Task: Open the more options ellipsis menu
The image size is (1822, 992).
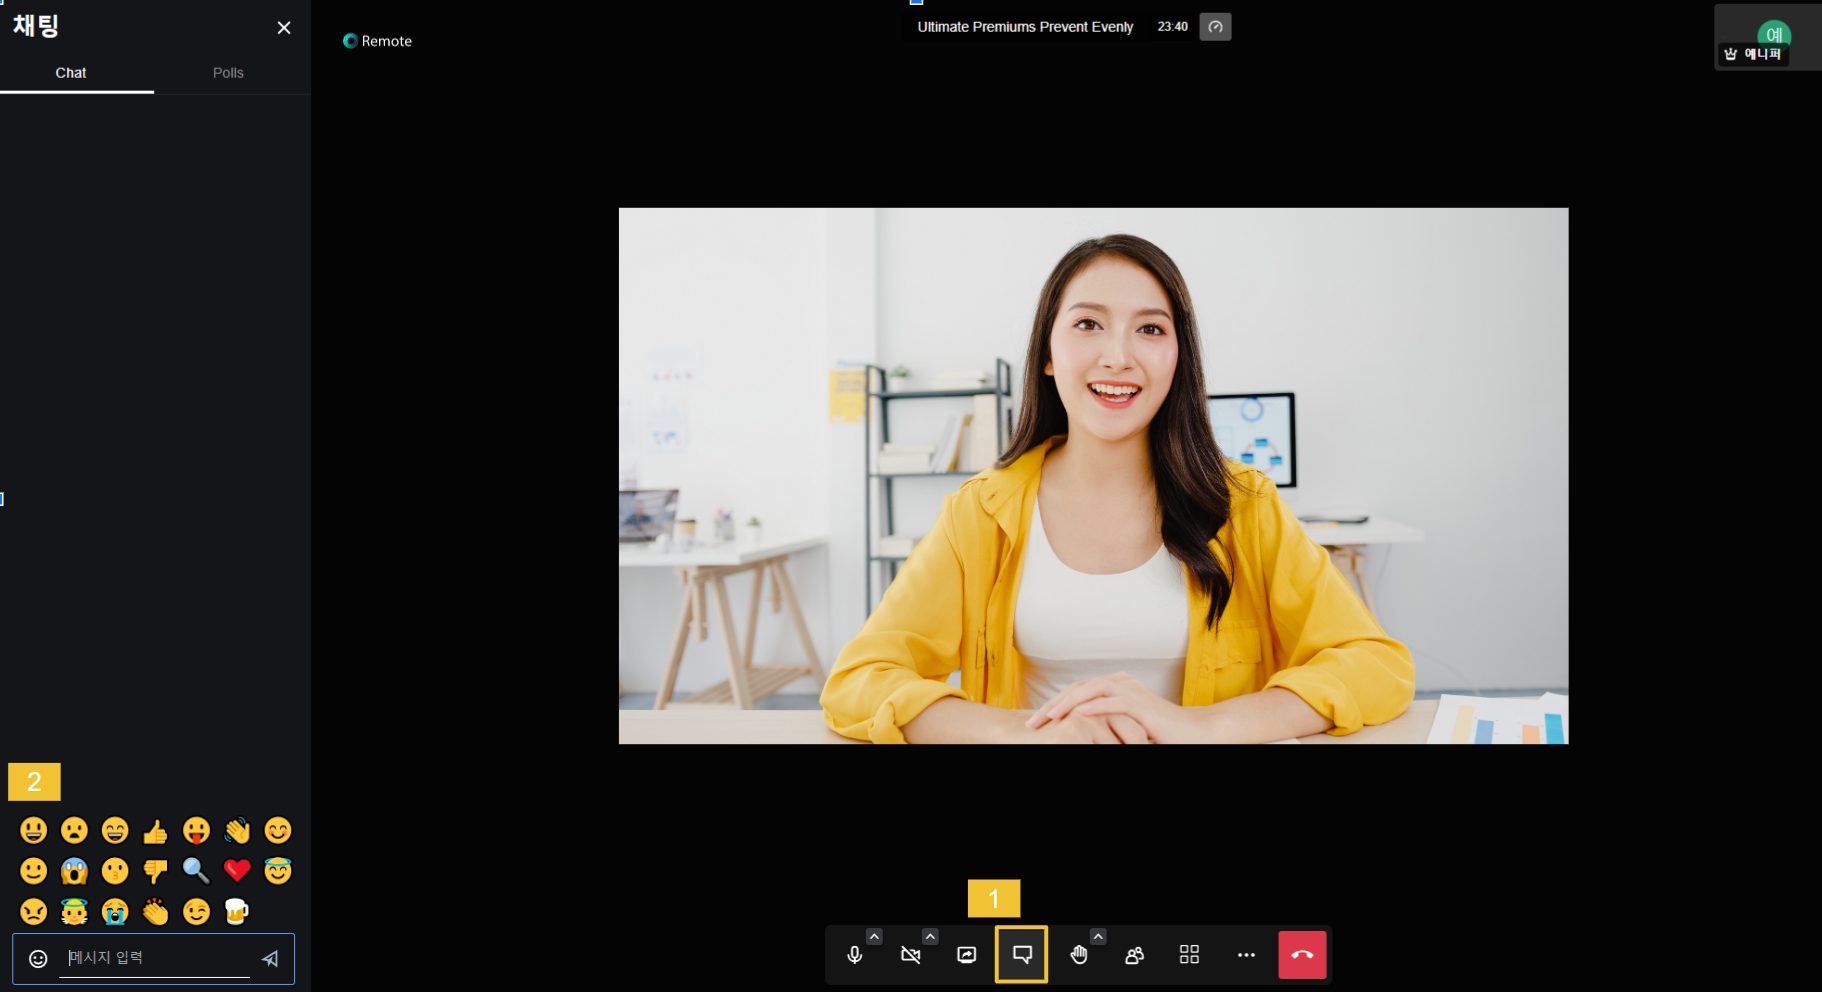Action: 1246,955
